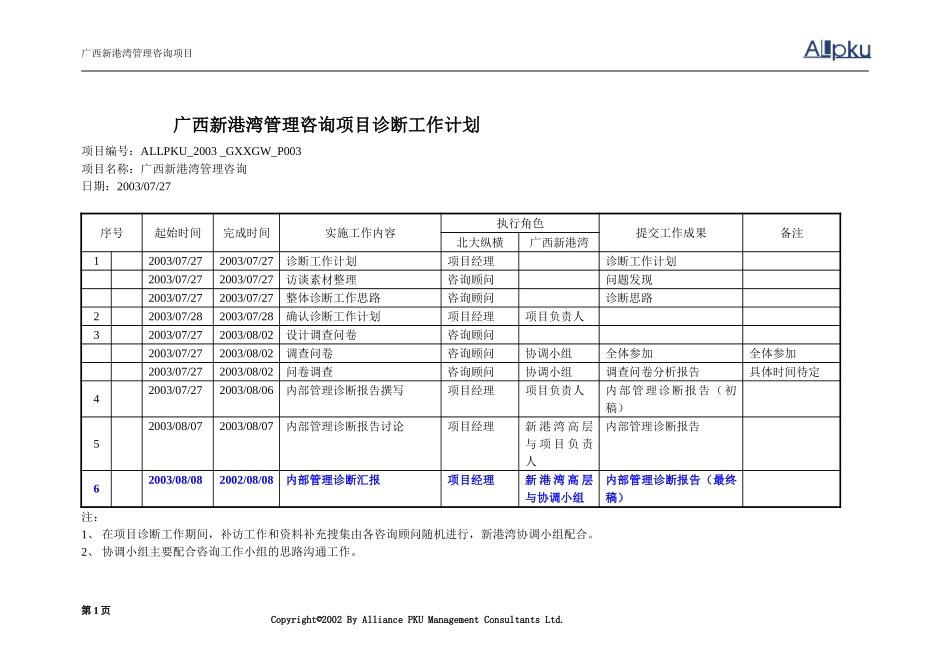The image size is (950, 672).
Task: Click the blue 内部管理诊断报告（最终稿）cell
Action: pos(671,488)
